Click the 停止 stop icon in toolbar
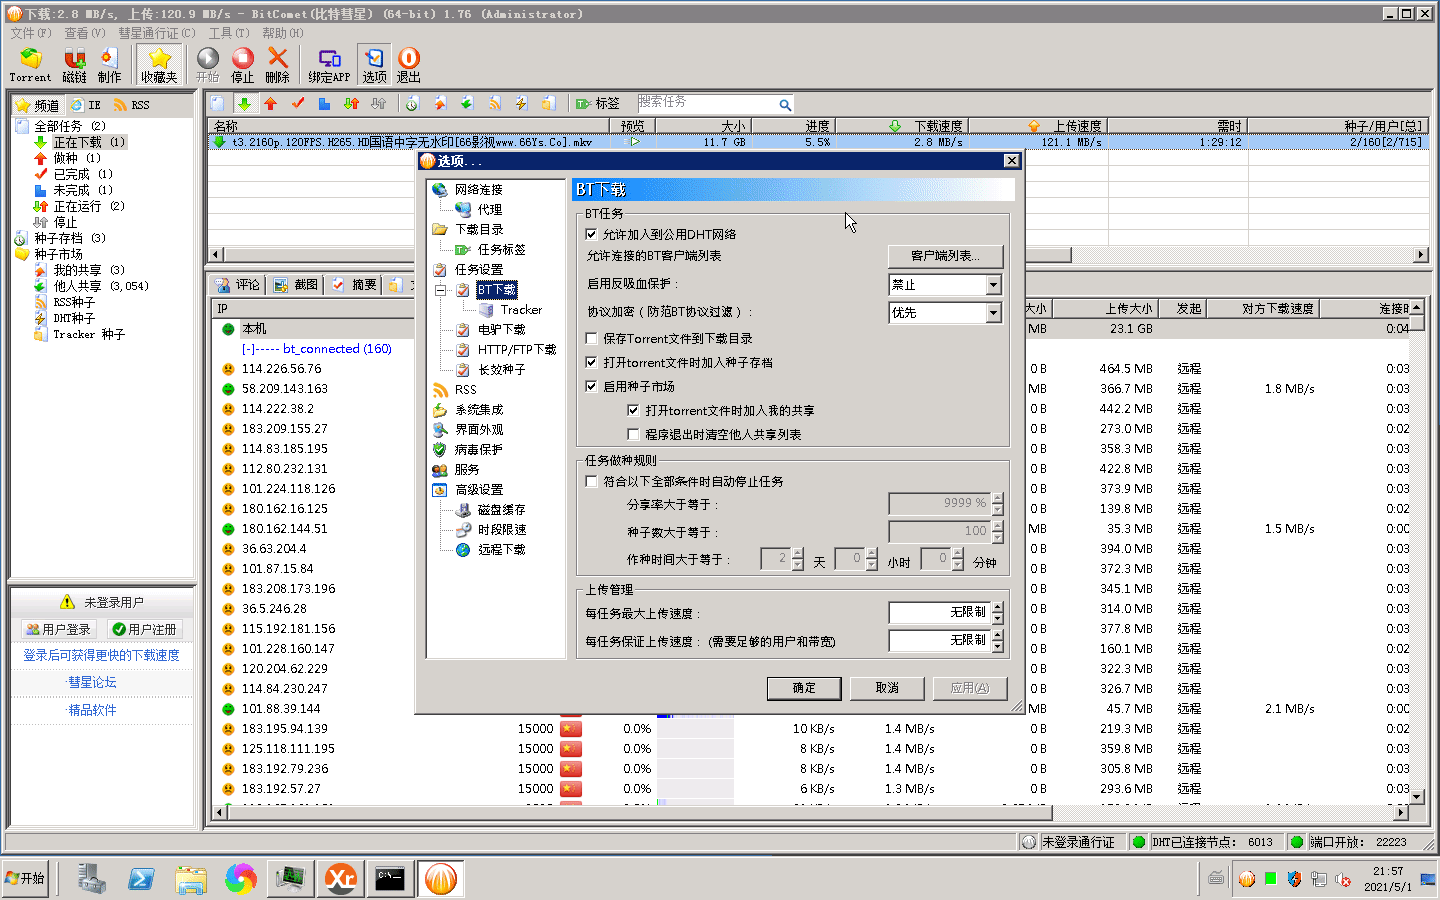 (243, 65)
